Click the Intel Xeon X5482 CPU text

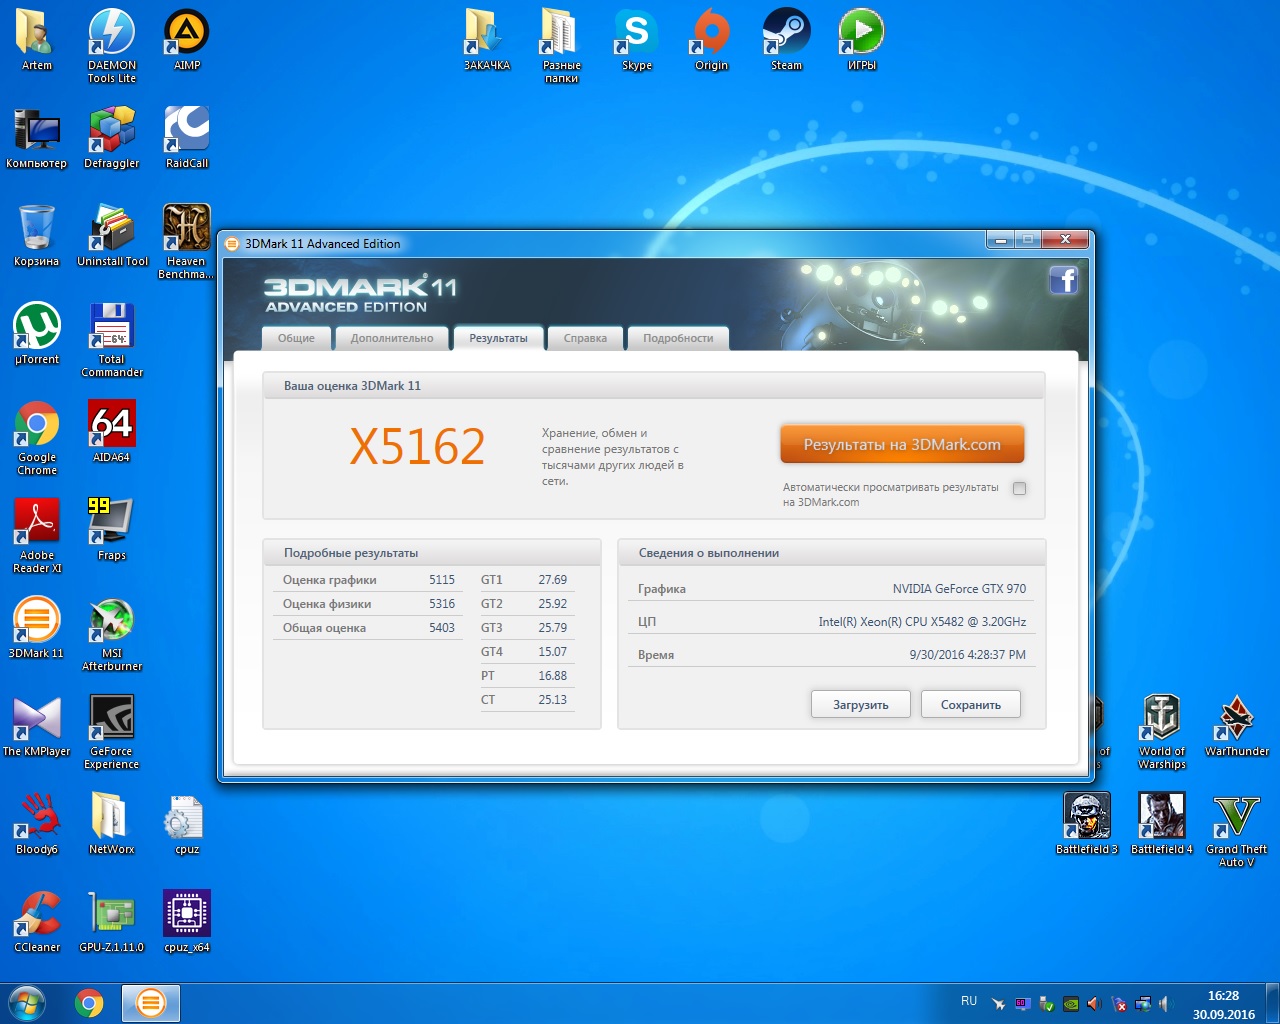(922, 622)
